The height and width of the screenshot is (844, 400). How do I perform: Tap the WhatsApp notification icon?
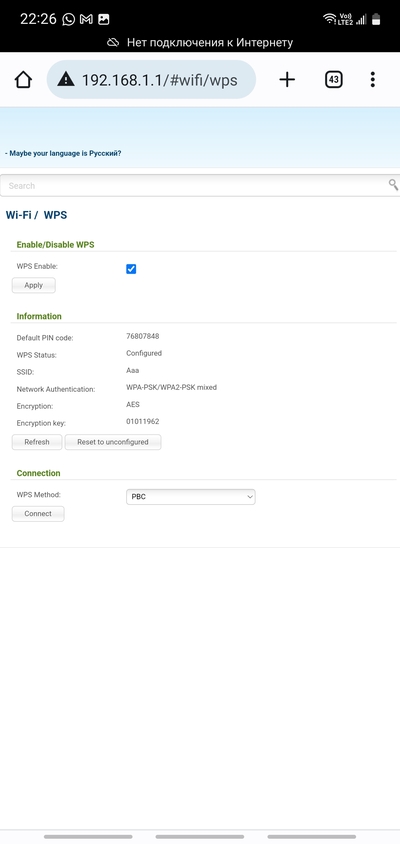[x=68, y=19]
